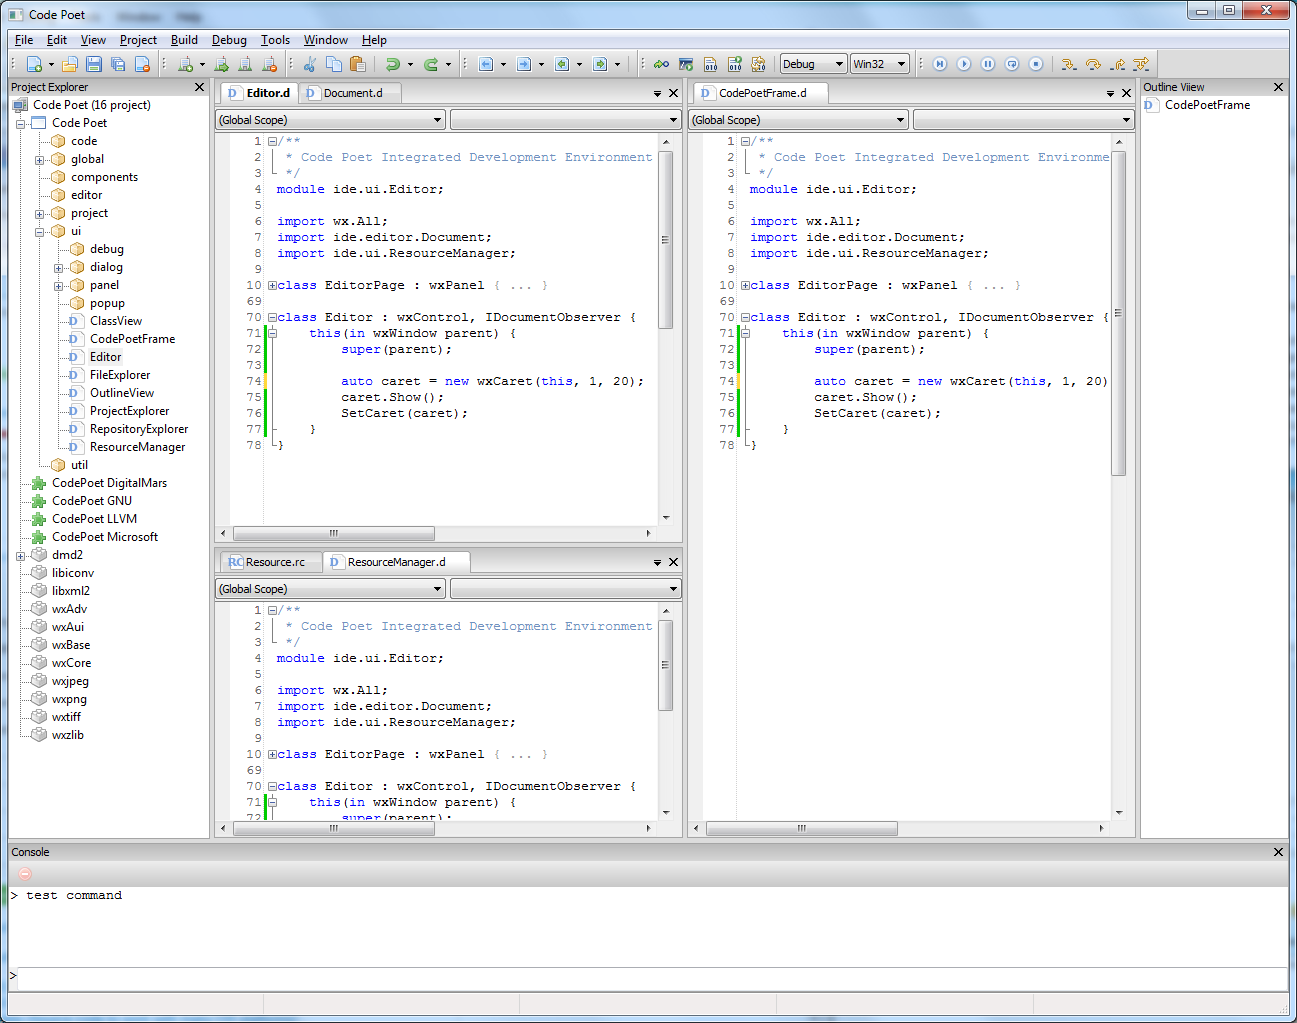The image size is (1297, 1023).
Task: Select FileExplorer module in tree
Action: click(120, 375)
